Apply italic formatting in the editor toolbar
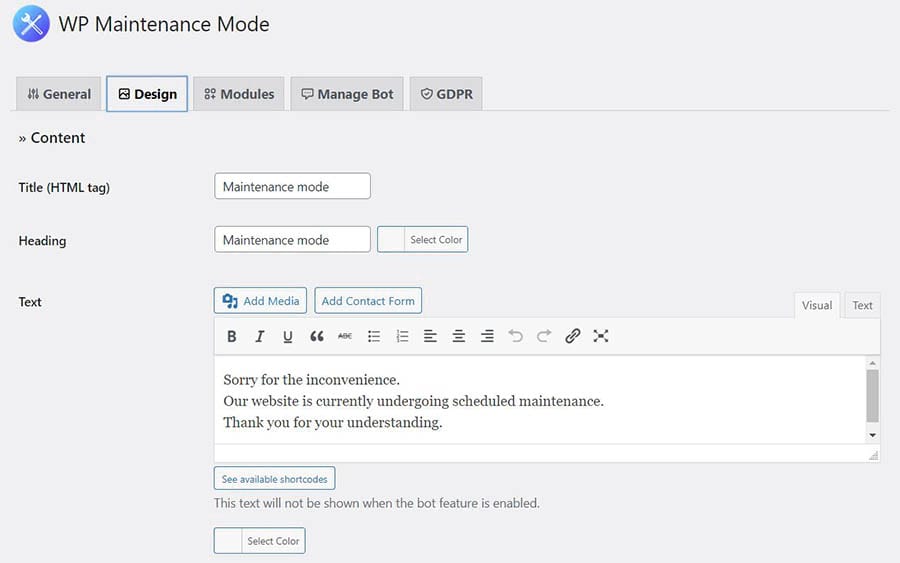Viewport: 900px width, 563px height. pos(260,337)
